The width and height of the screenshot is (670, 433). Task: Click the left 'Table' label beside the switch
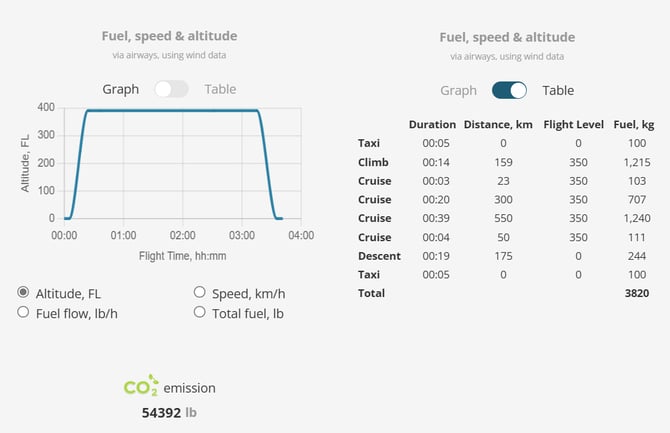click(x=220, y=89)
